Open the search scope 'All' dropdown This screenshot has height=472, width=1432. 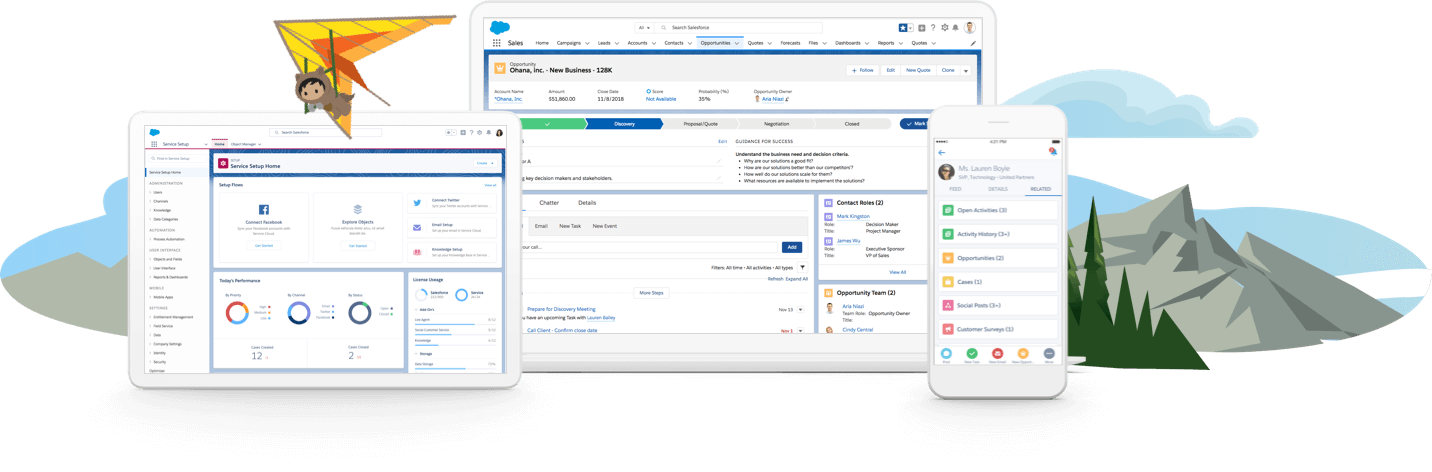(x=645, y=28)
